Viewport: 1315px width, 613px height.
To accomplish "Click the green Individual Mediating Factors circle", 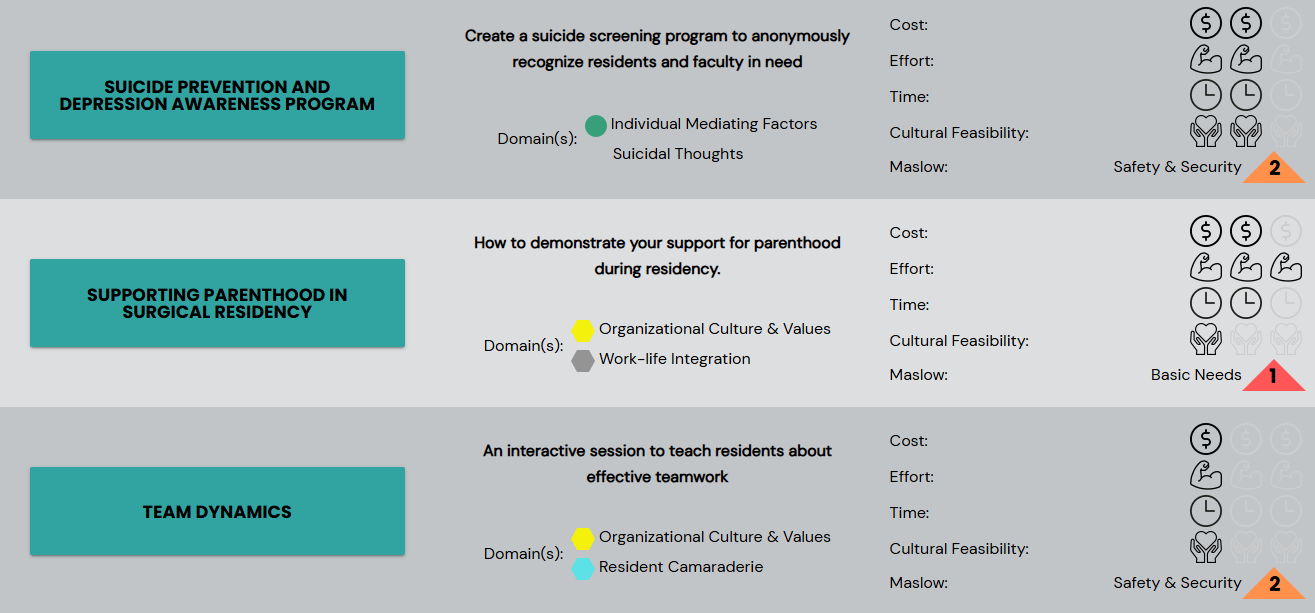I will [595, 125].
